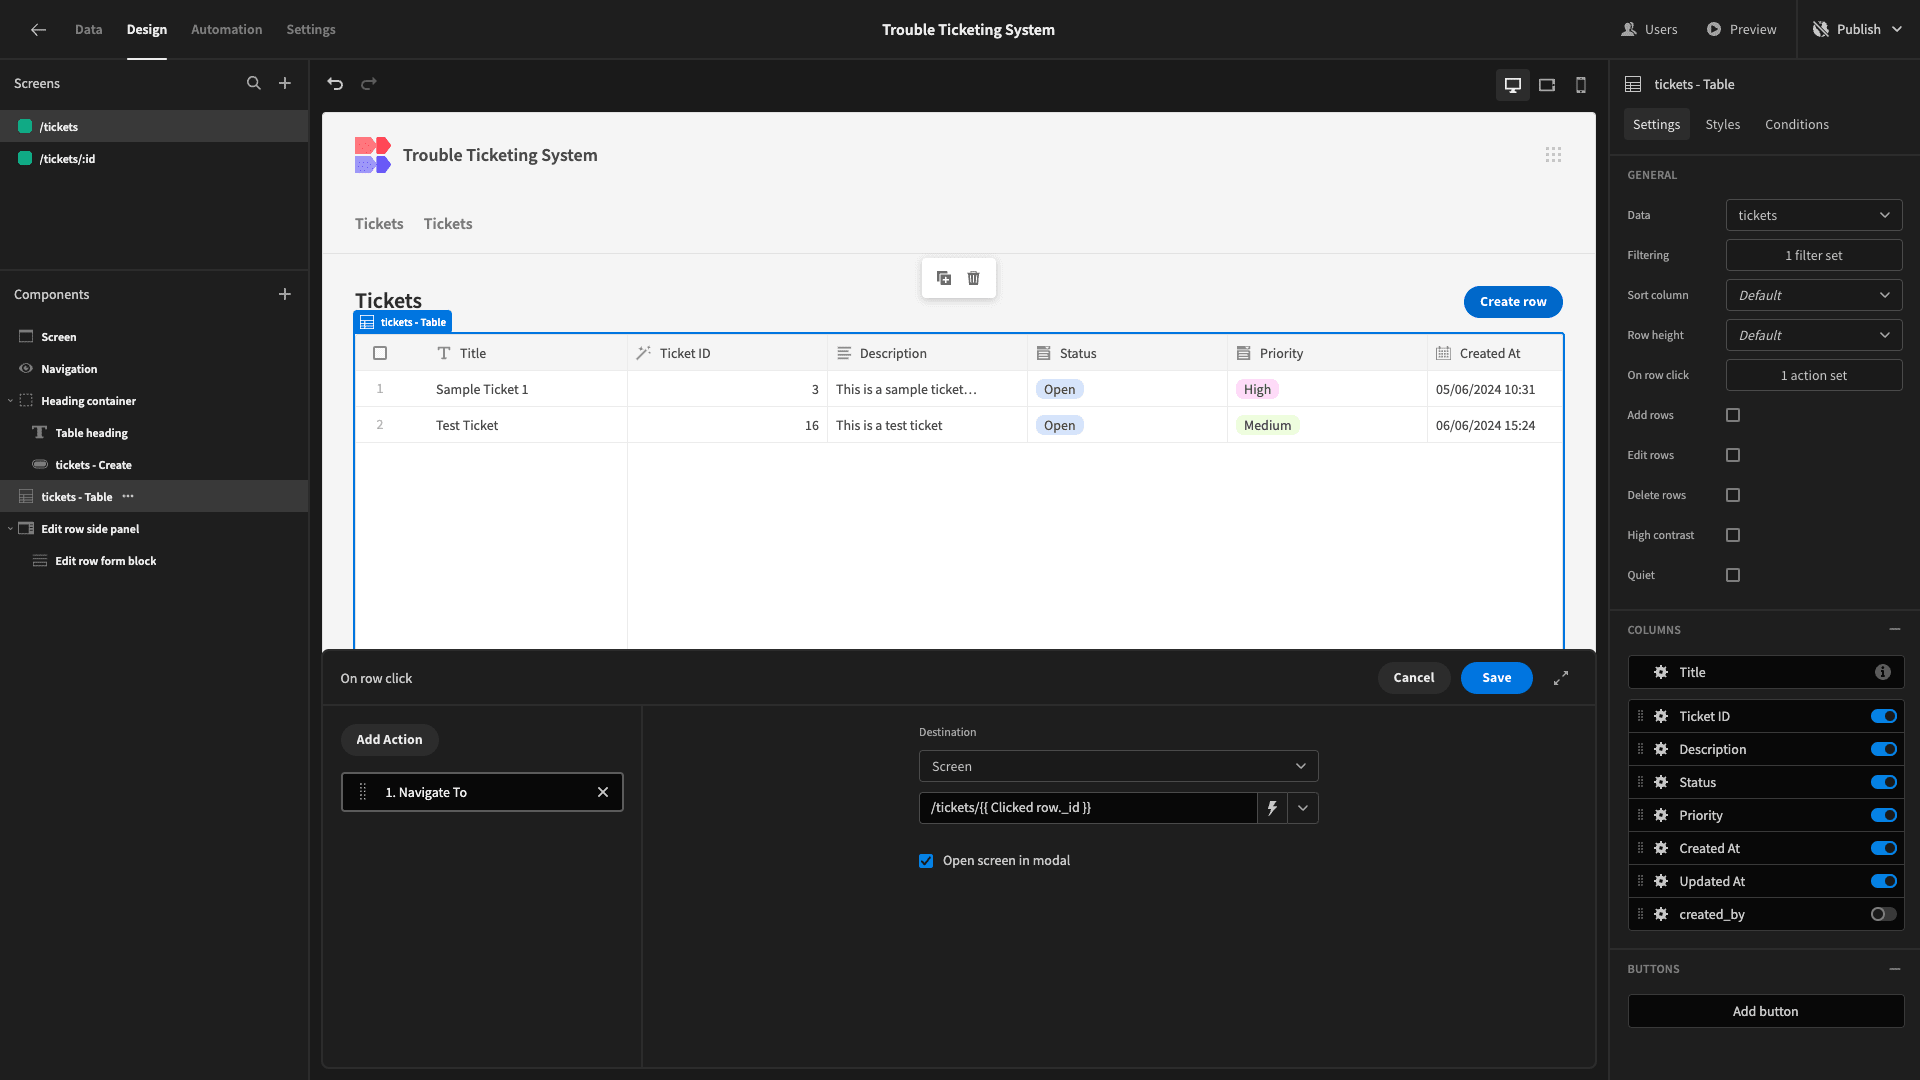Expand the On row click drawer fullscreen
Image resolution: width=1920 pixels, height=1080 pixels.
tap(1561, 678)
